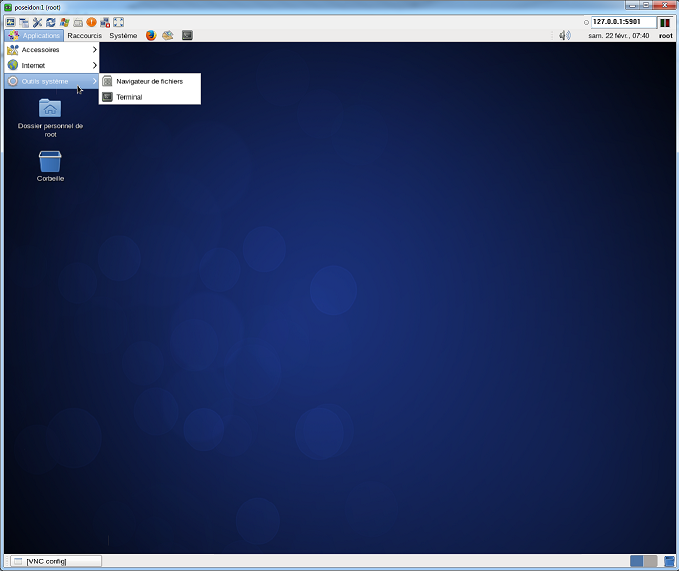Open the Système menu
This screenshot has width=679, height=571.
[x=123, y=35]
